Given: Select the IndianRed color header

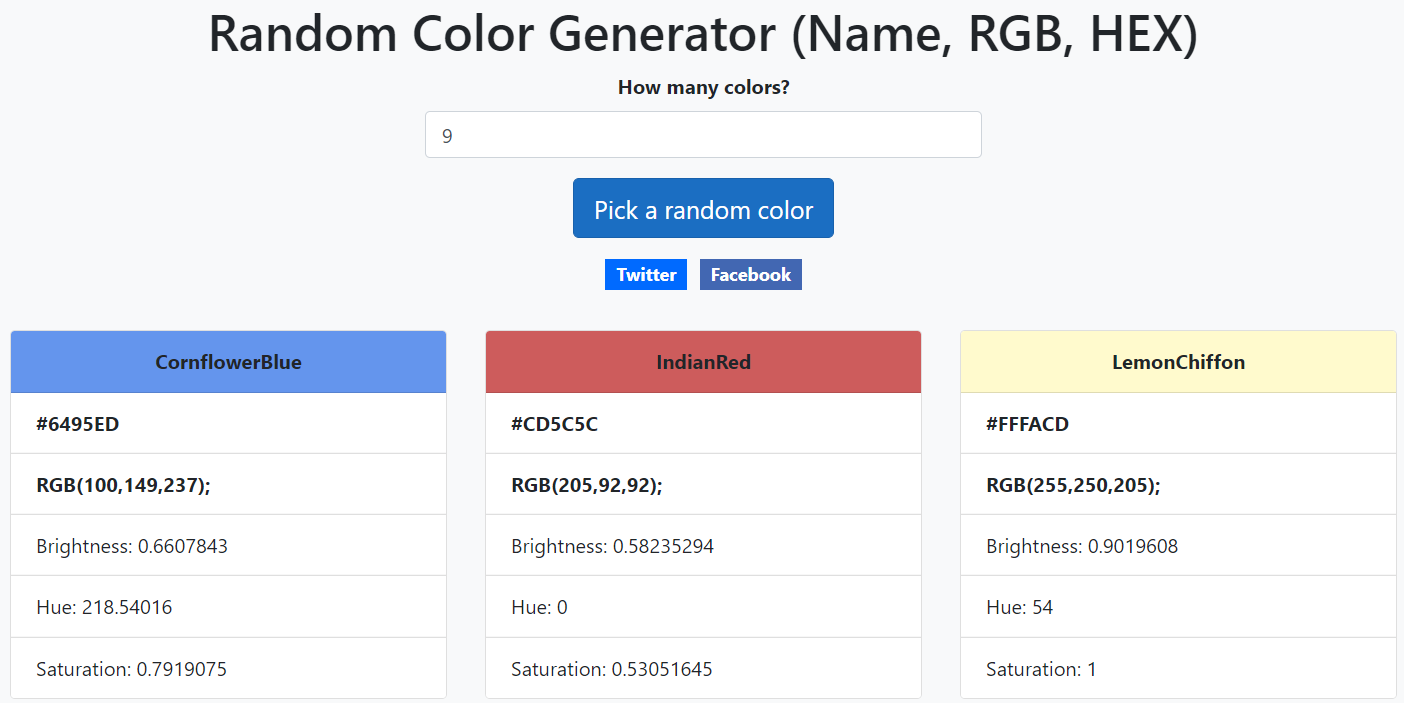Looking at the screenshot, I should tap(703, 362).
